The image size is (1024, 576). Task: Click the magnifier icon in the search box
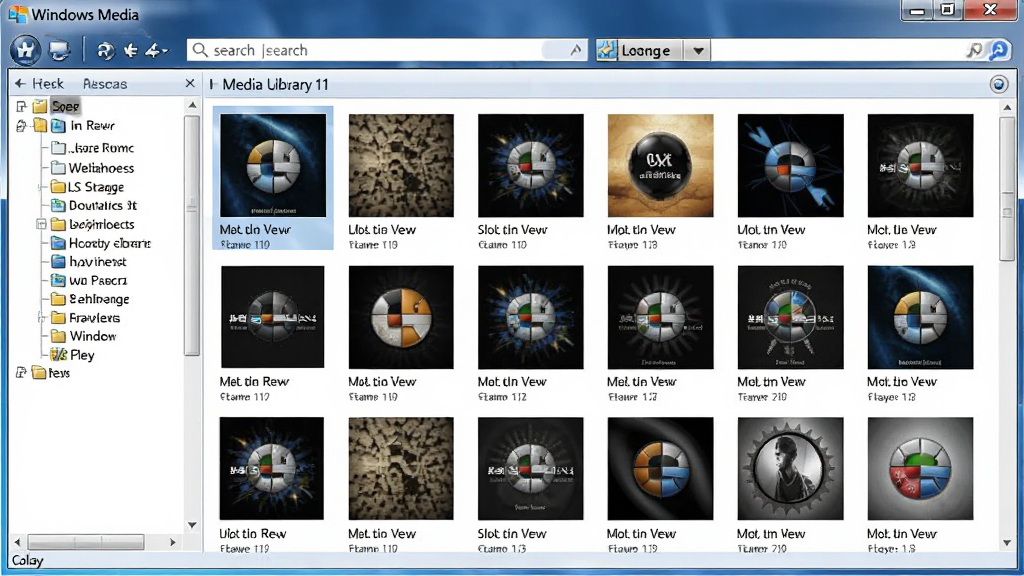(200, 50)
